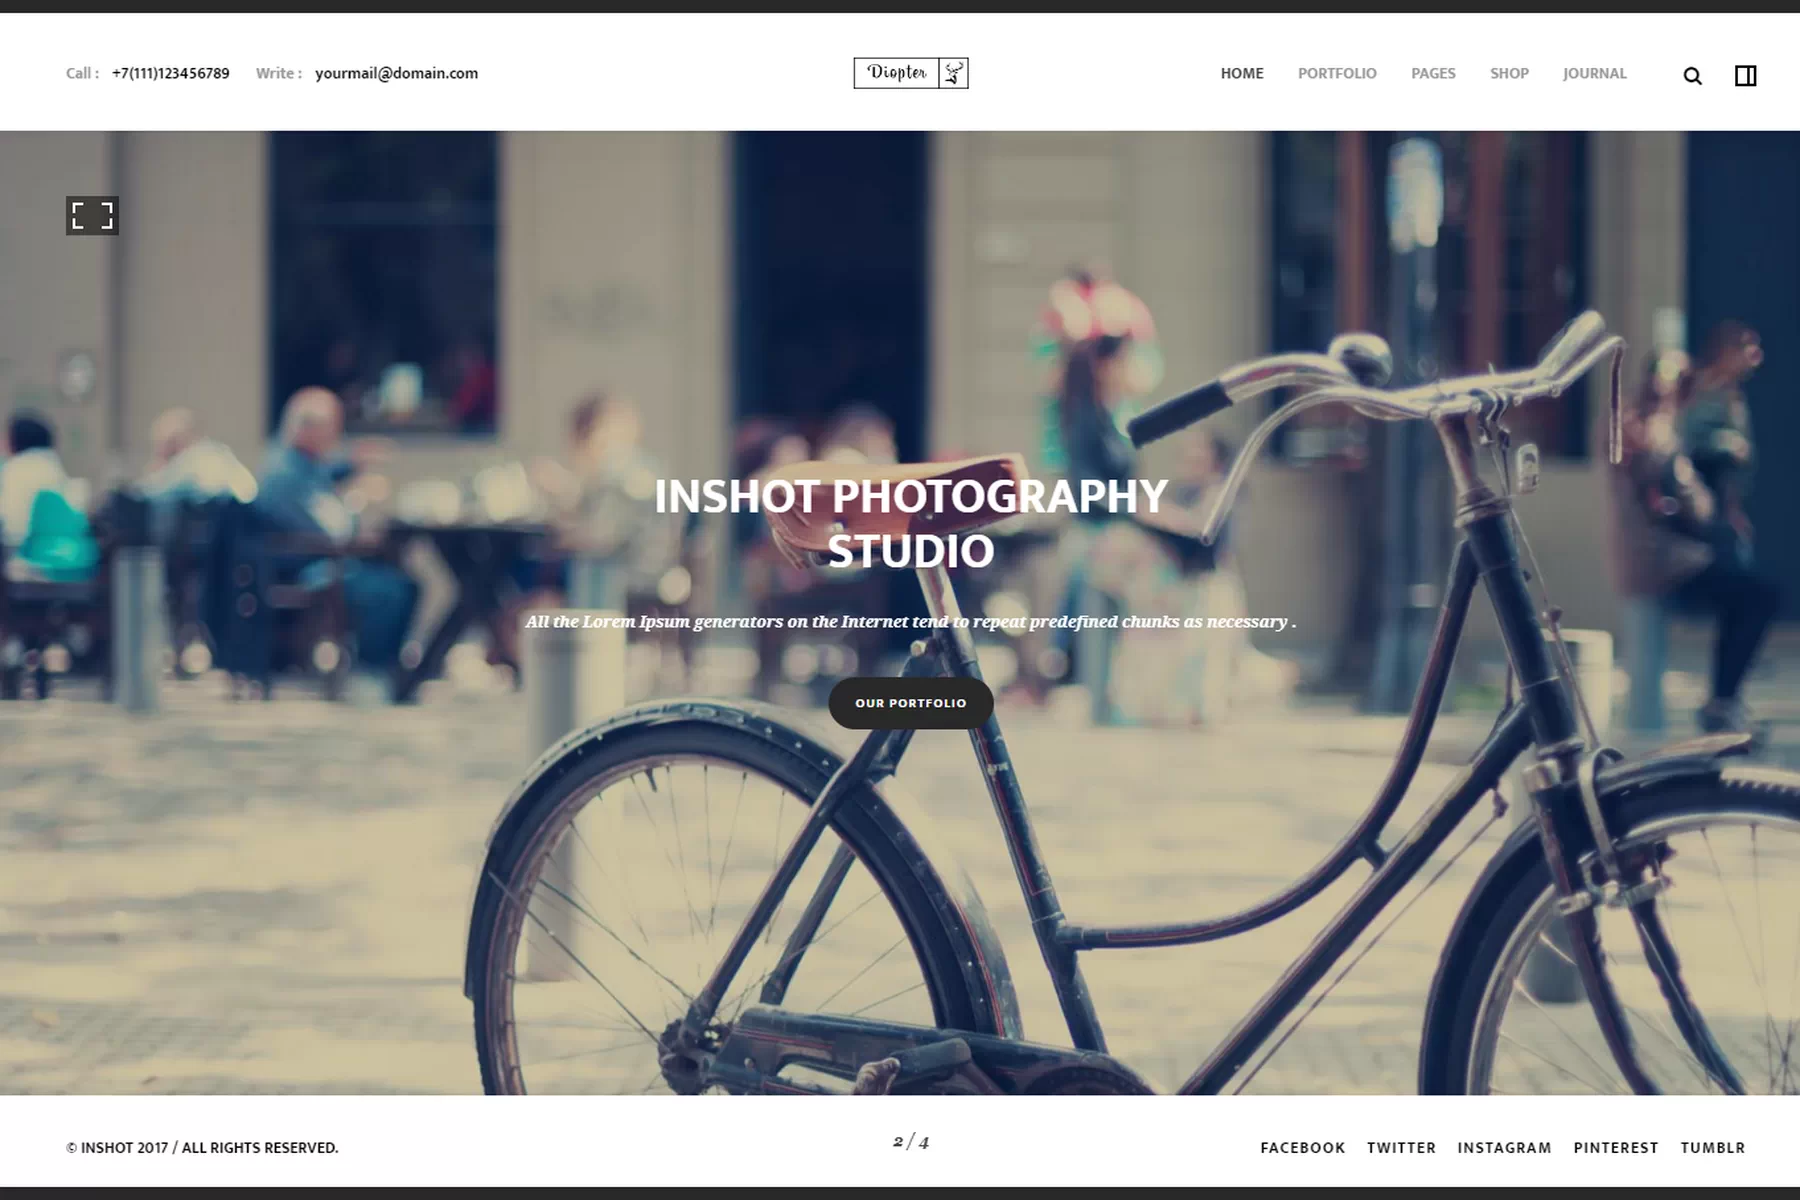This screenshot has width=1800, height=1200.
Task: Open the Pinterest footer link
Action: (1615, 1148)
